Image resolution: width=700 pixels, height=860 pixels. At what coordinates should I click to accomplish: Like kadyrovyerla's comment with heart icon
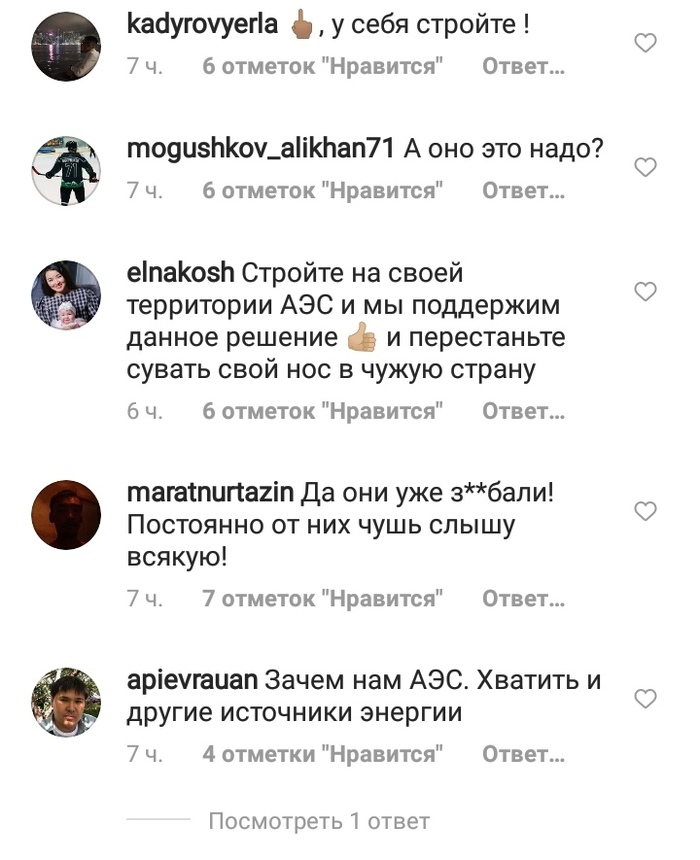[x=645, y=43]
